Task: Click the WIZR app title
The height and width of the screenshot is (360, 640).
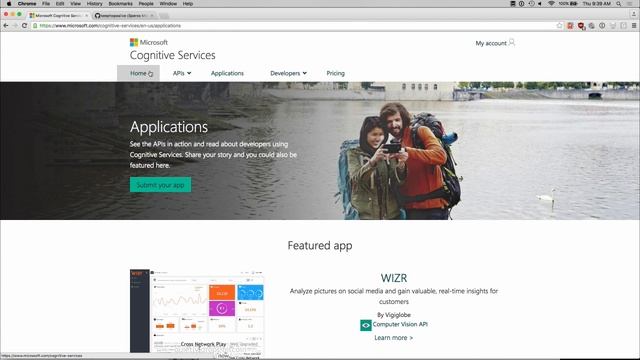Action: point(393,278)
